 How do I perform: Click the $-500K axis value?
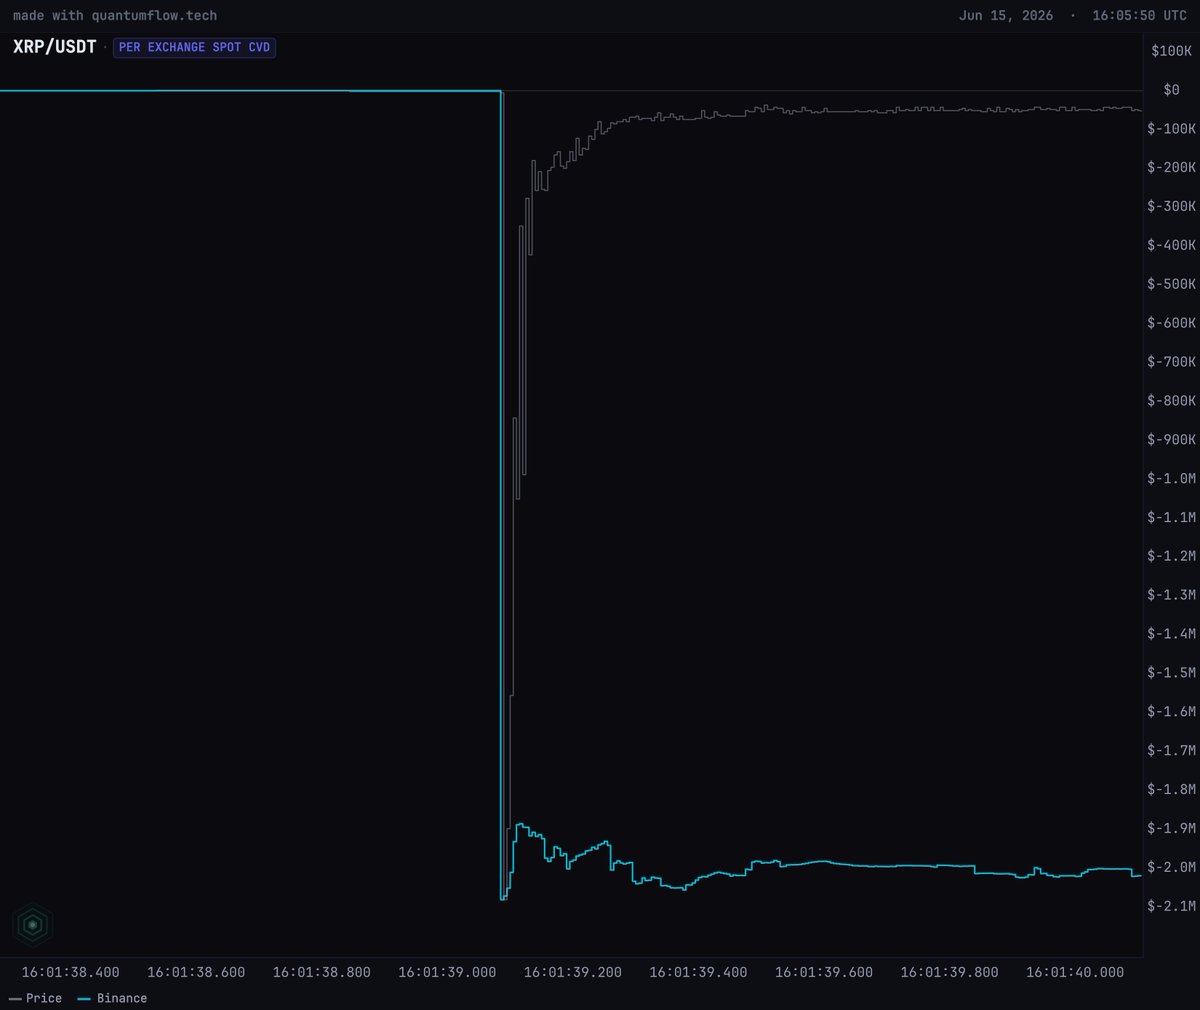click(x=1171, y=284)
